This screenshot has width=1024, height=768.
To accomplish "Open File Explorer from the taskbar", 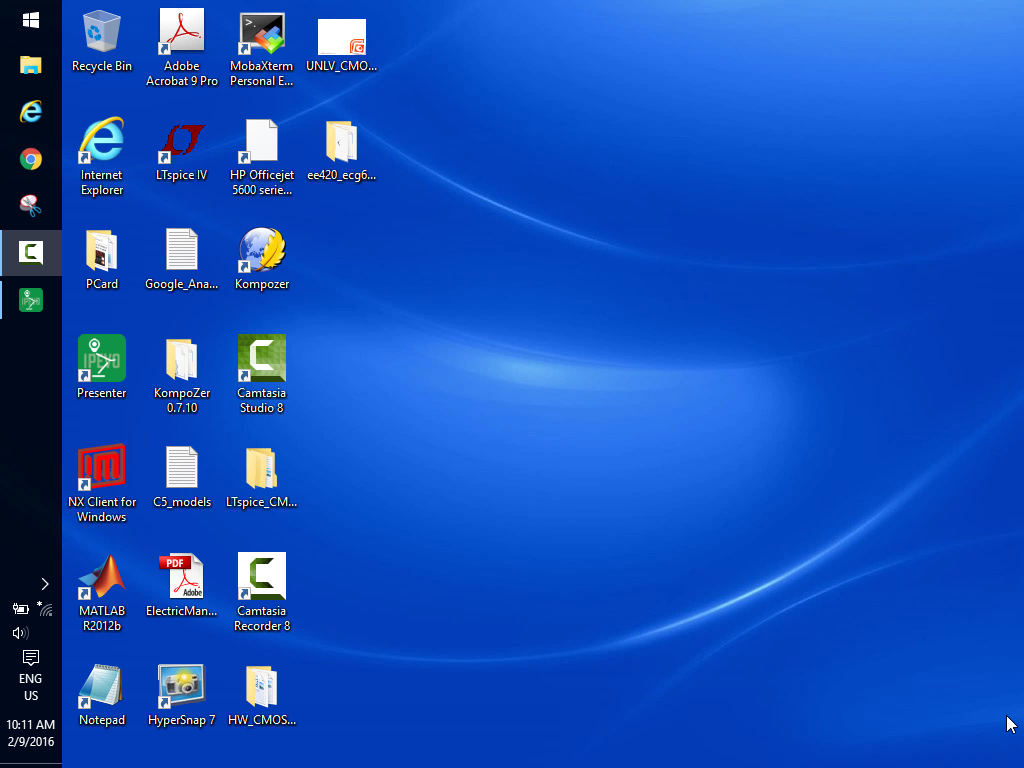I will (x=31, y=66).
